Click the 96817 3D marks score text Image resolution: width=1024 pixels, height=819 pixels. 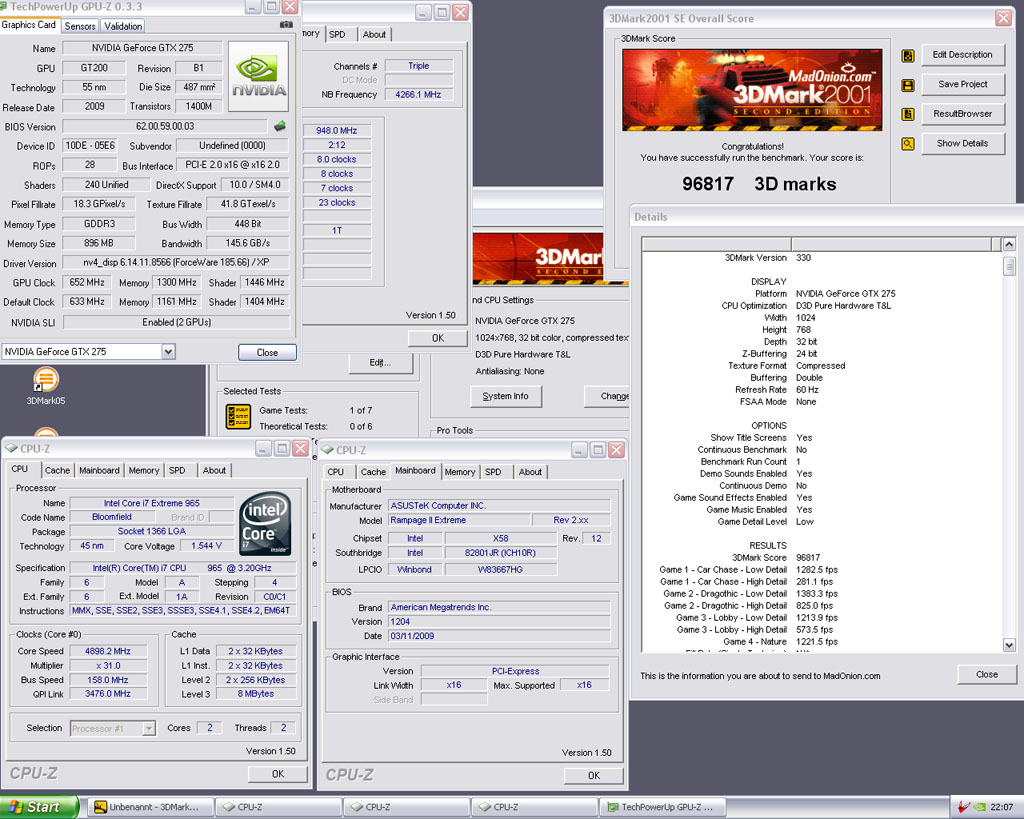(x=759, y=184)
